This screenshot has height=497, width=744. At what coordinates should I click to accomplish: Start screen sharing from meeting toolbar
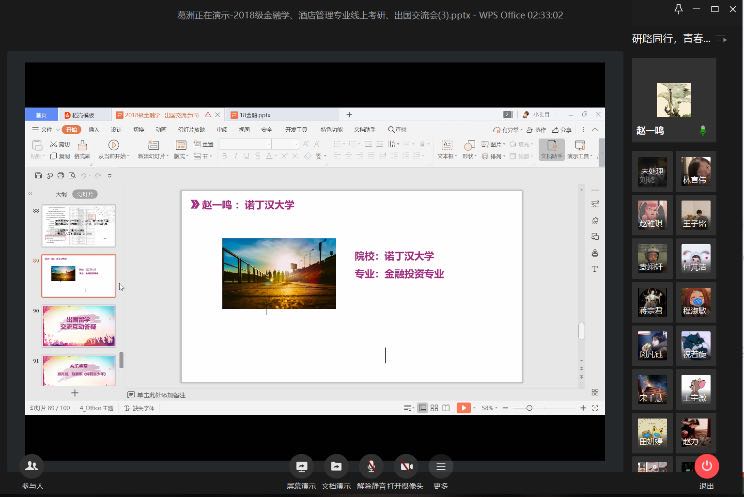click(301, 467)
